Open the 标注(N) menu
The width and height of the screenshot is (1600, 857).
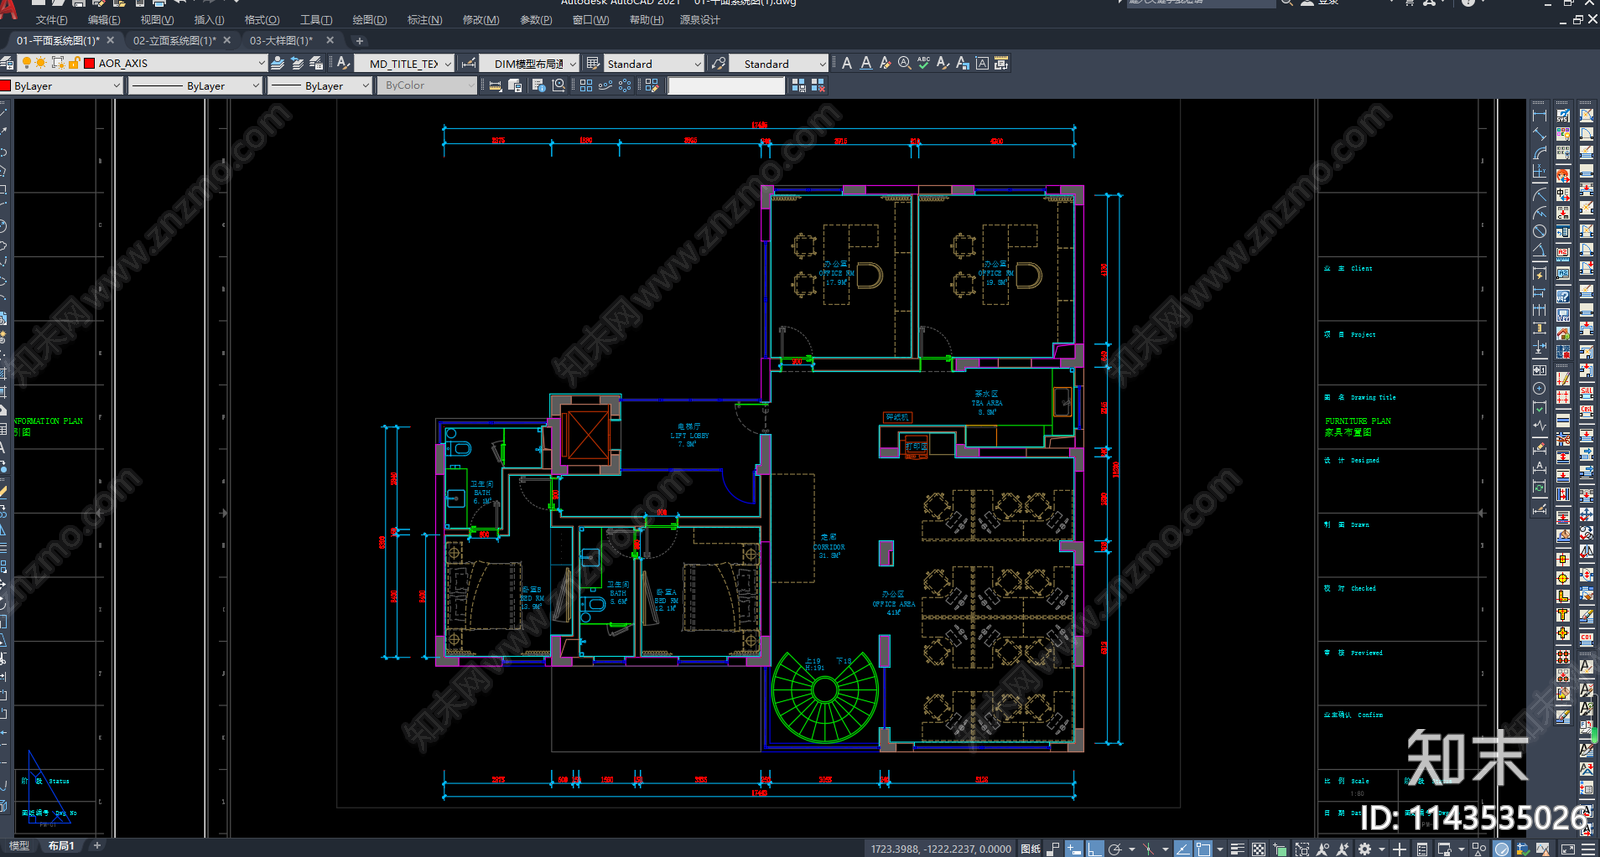(424, 20)
